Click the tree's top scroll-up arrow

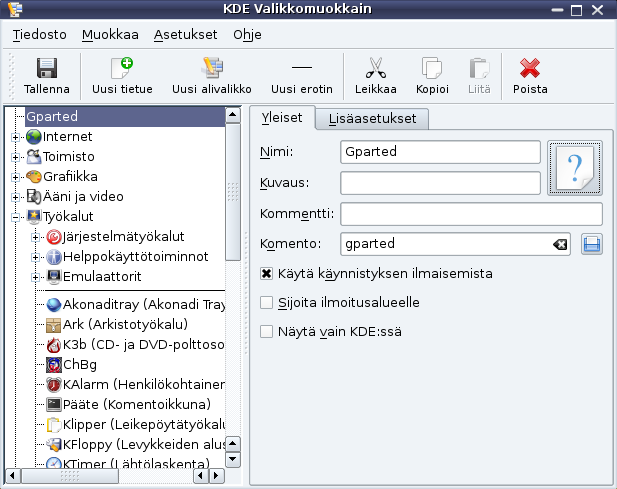[233, 115]
